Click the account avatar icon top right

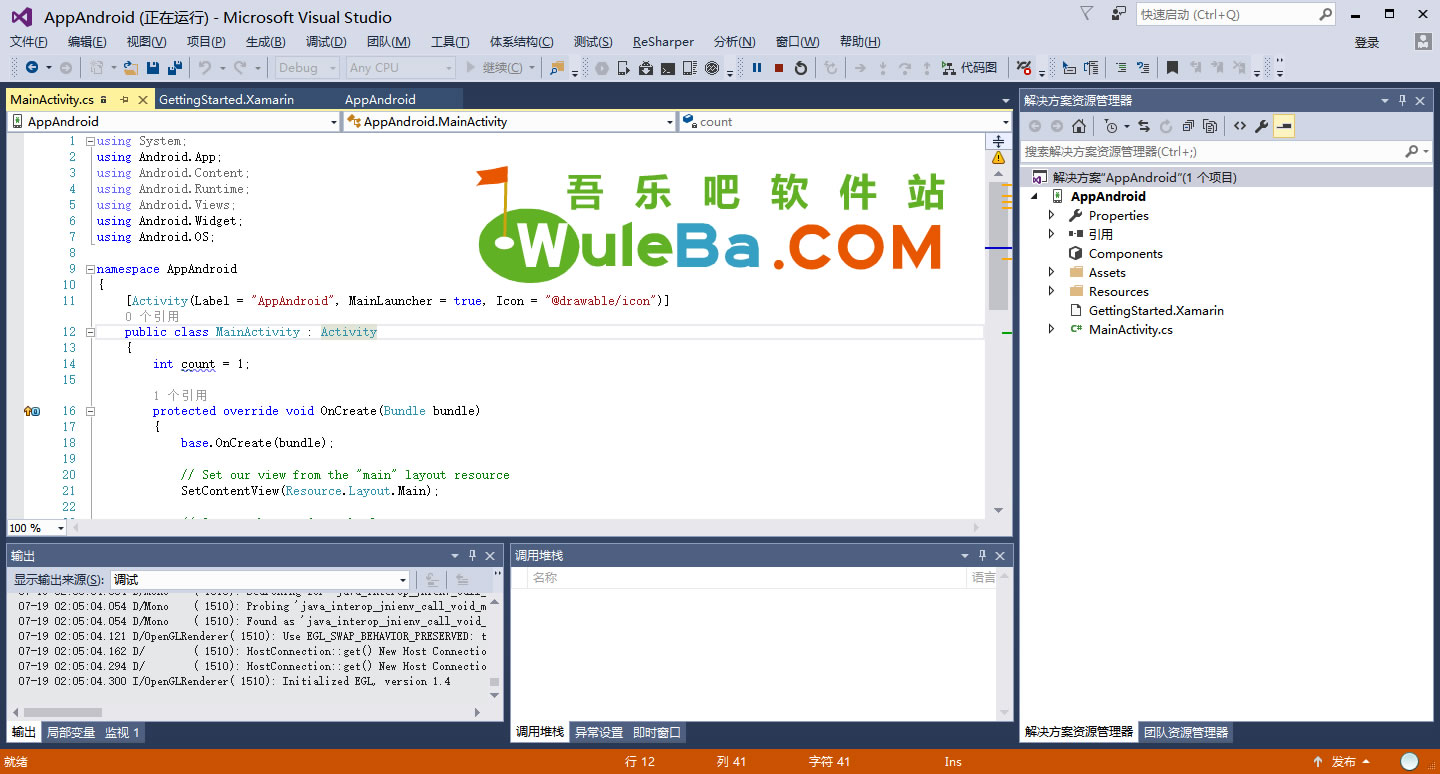[x=1423, y=41]
